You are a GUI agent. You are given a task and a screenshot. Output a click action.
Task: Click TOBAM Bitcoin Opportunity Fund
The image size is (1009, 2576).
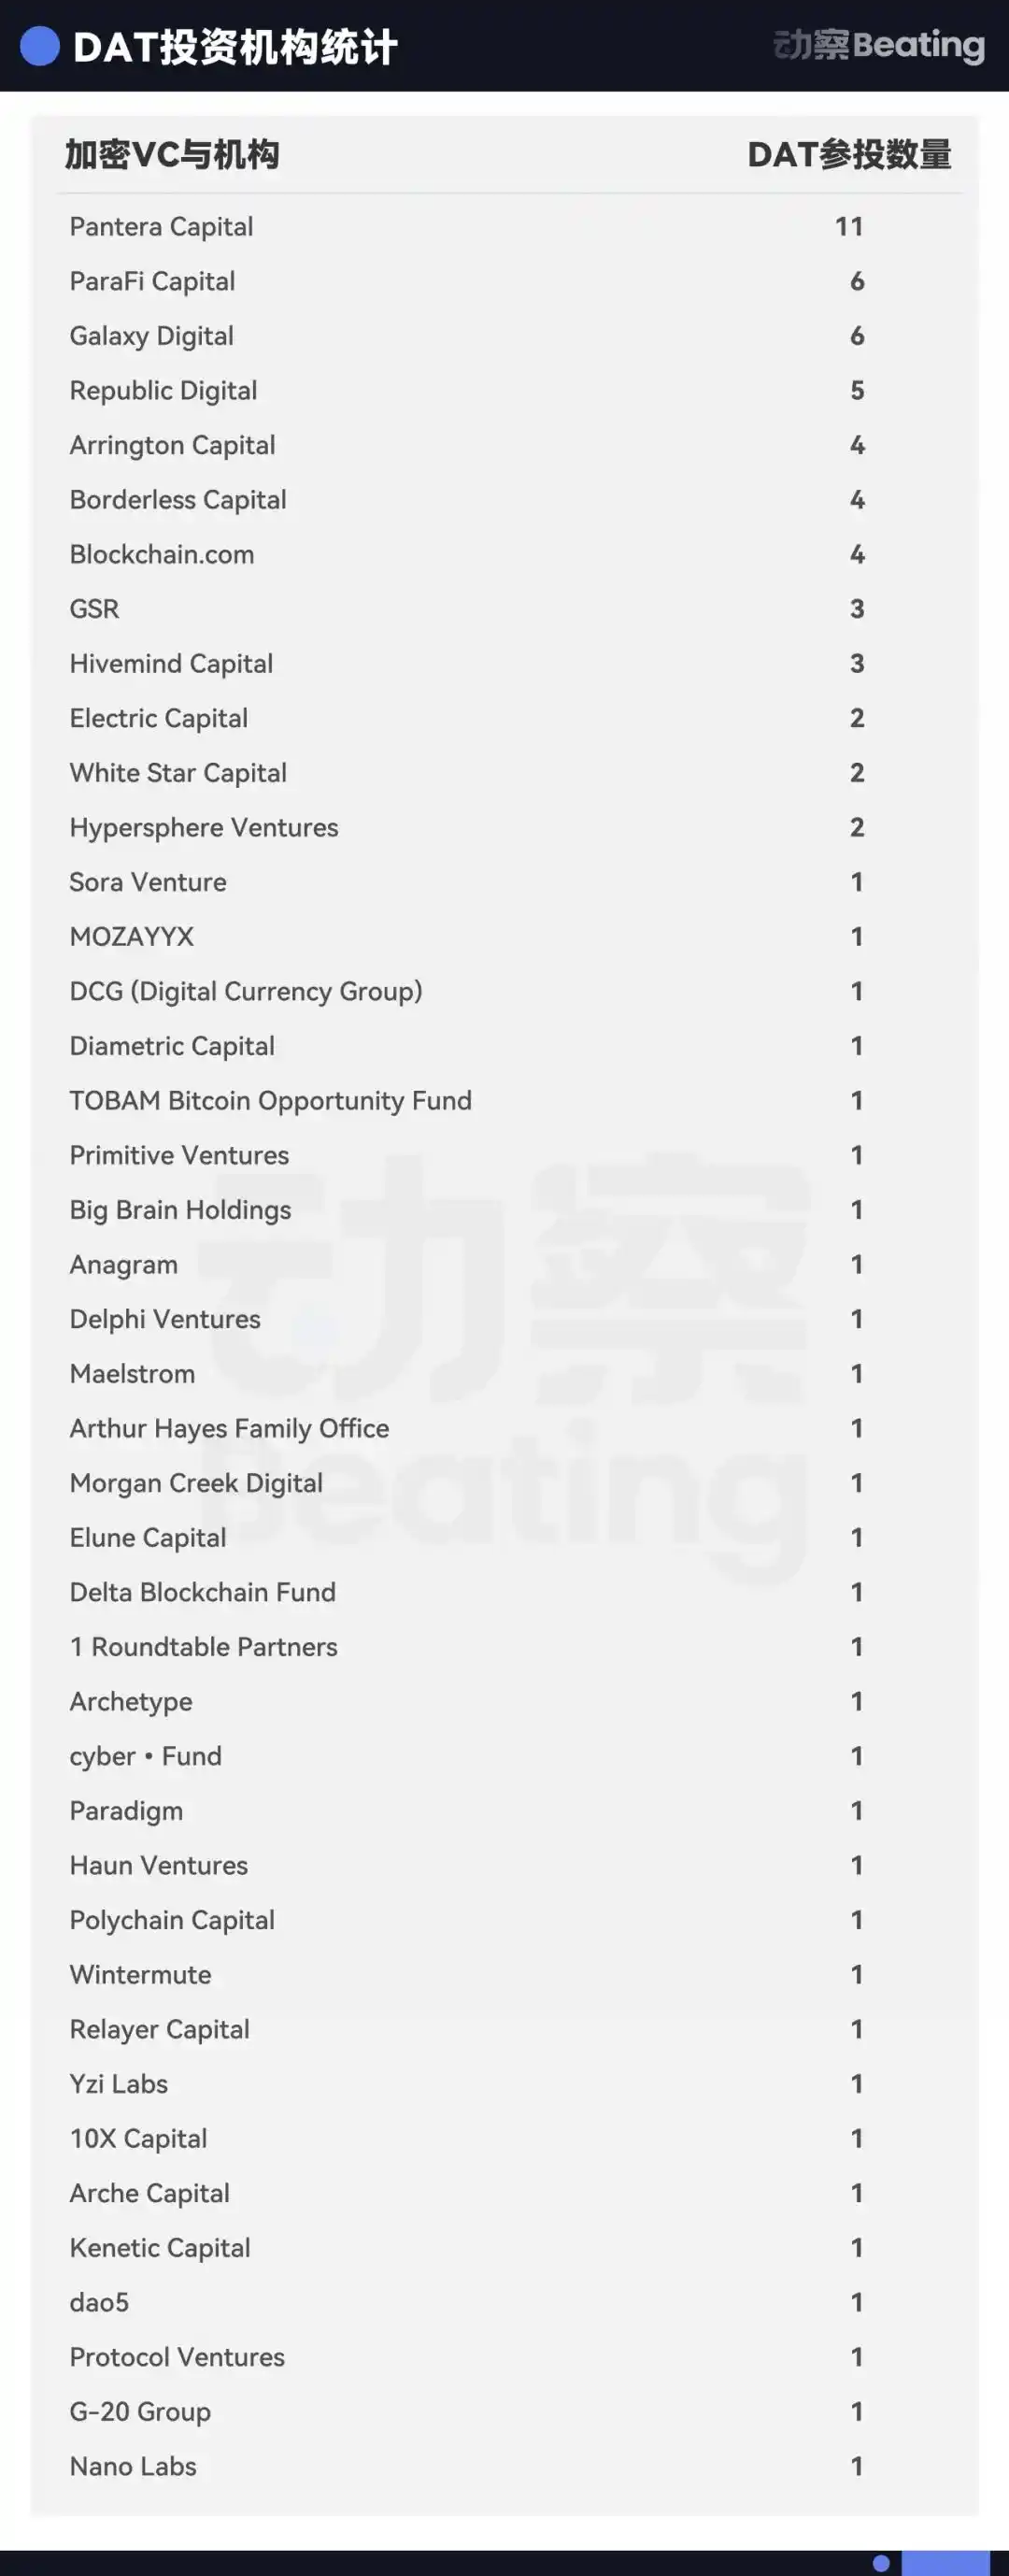[x=270, y=1101]
